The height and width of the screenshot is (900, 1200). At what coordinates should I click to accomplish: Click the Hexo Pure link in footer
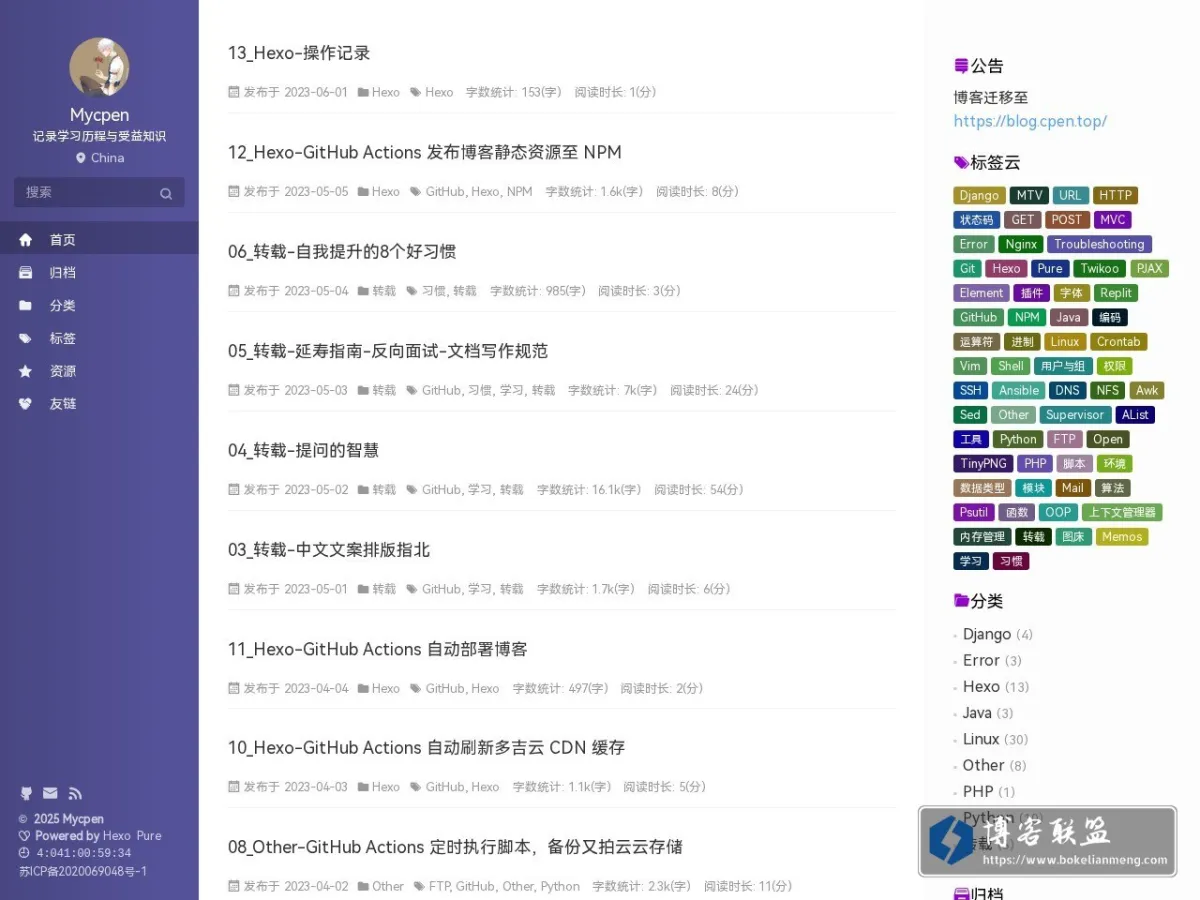pyautogui.click(x=132, y=836)
